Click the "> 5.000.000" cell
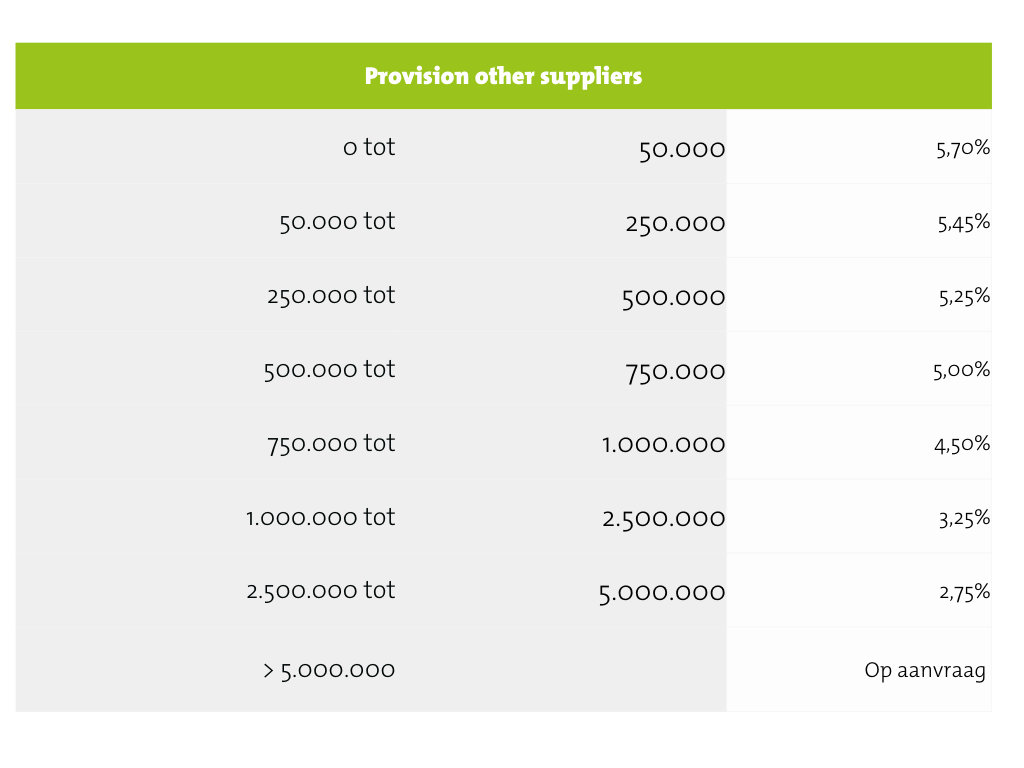Screen dimensions: 1024x768 coord(329,669)
